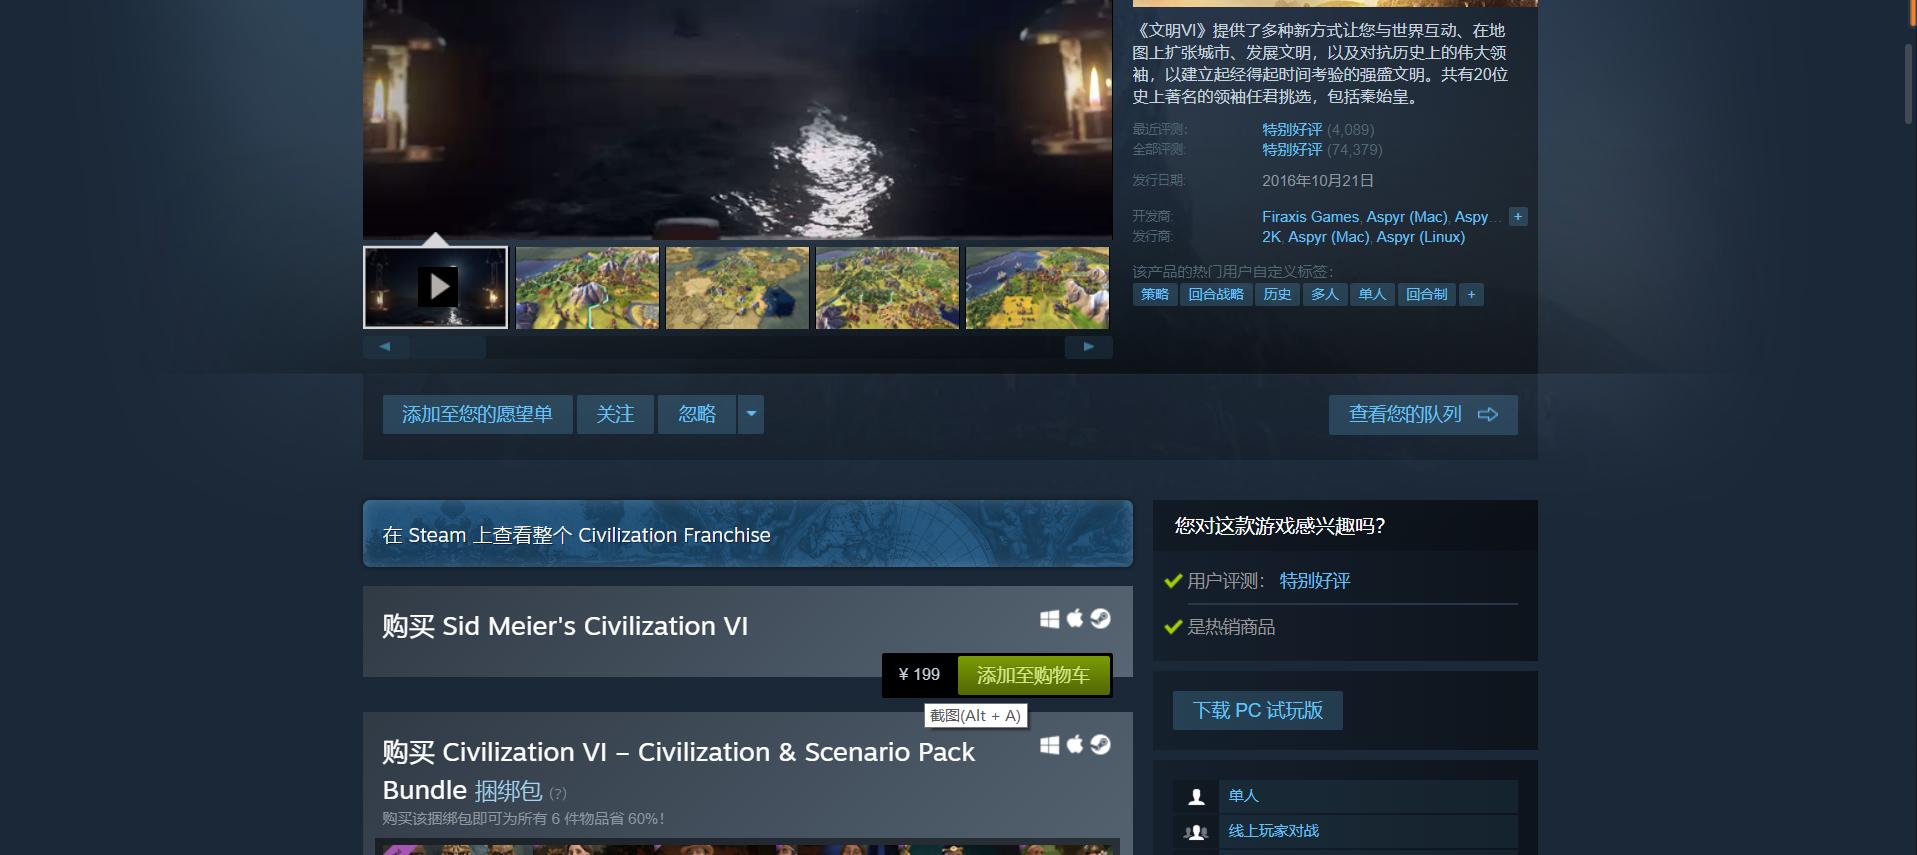
Task: Select the 历史 tag
Action: coord(1277,294)
